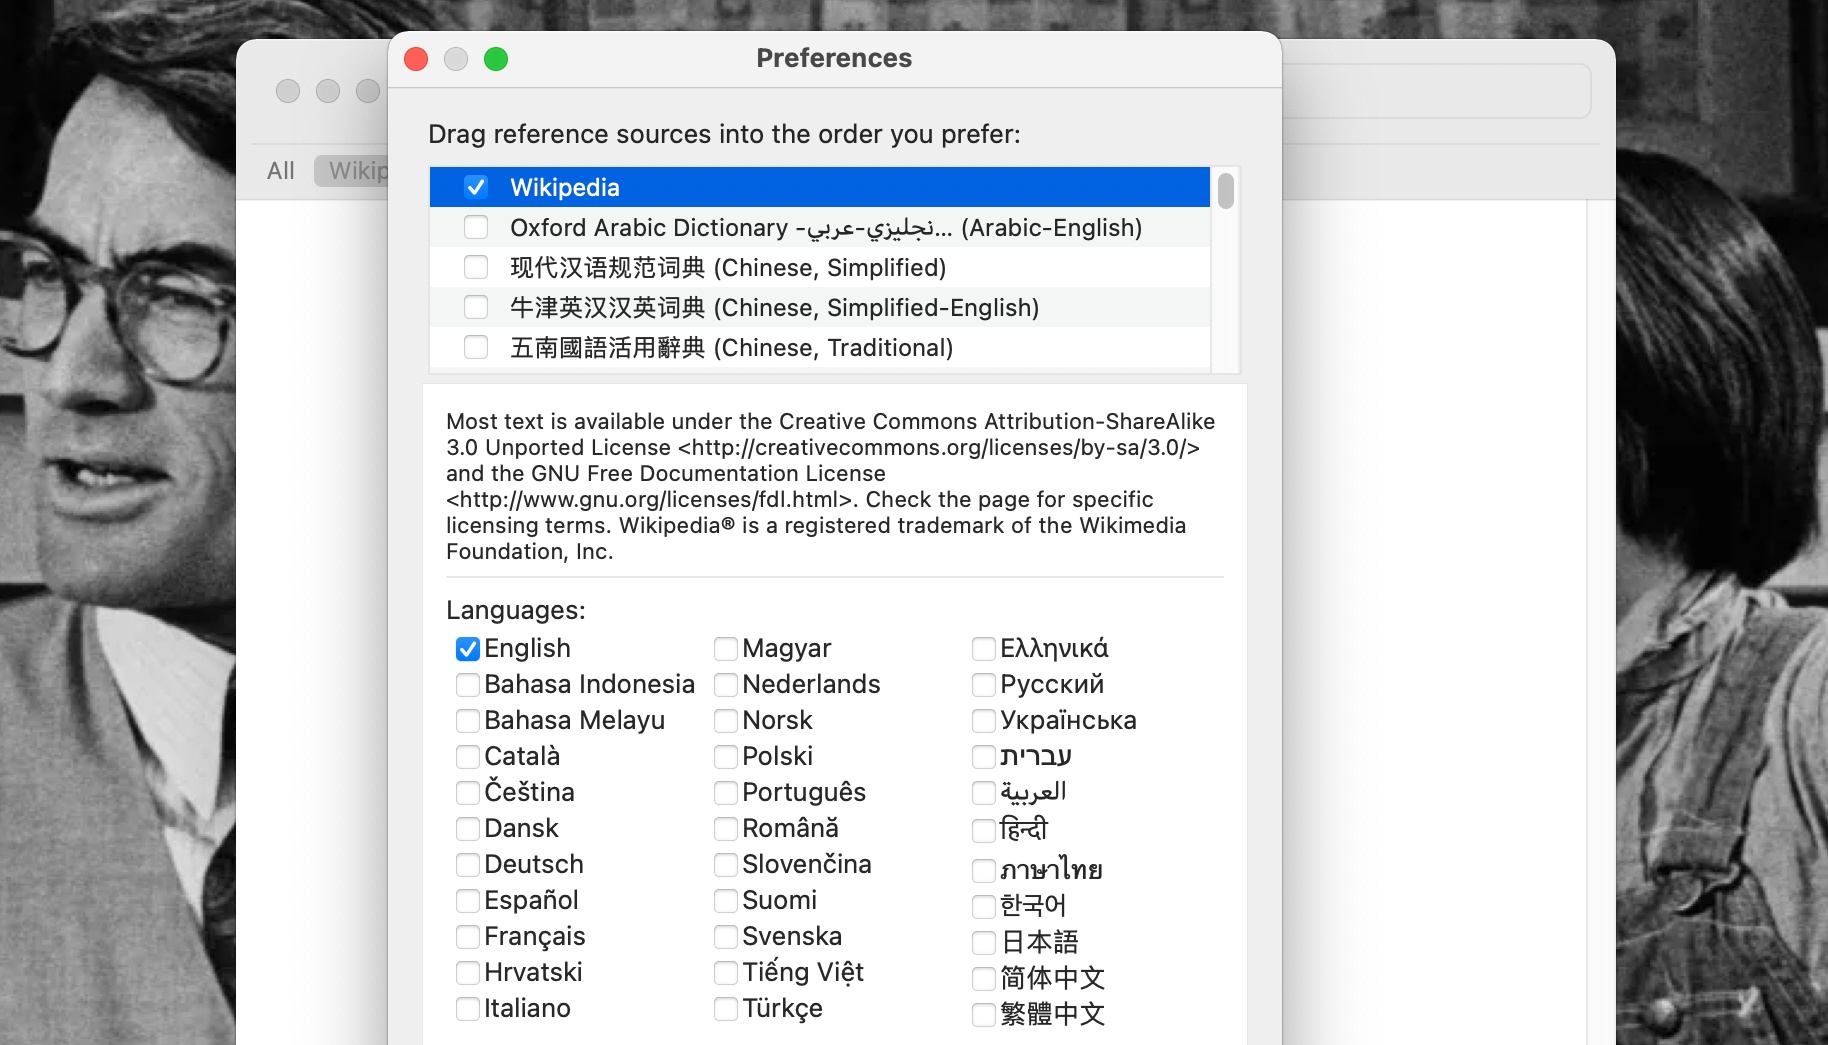Enable the Oxford Arabic Dictionary source checkbox
The height and width of the screenshot is (1045, 1828).
point(476,227)
